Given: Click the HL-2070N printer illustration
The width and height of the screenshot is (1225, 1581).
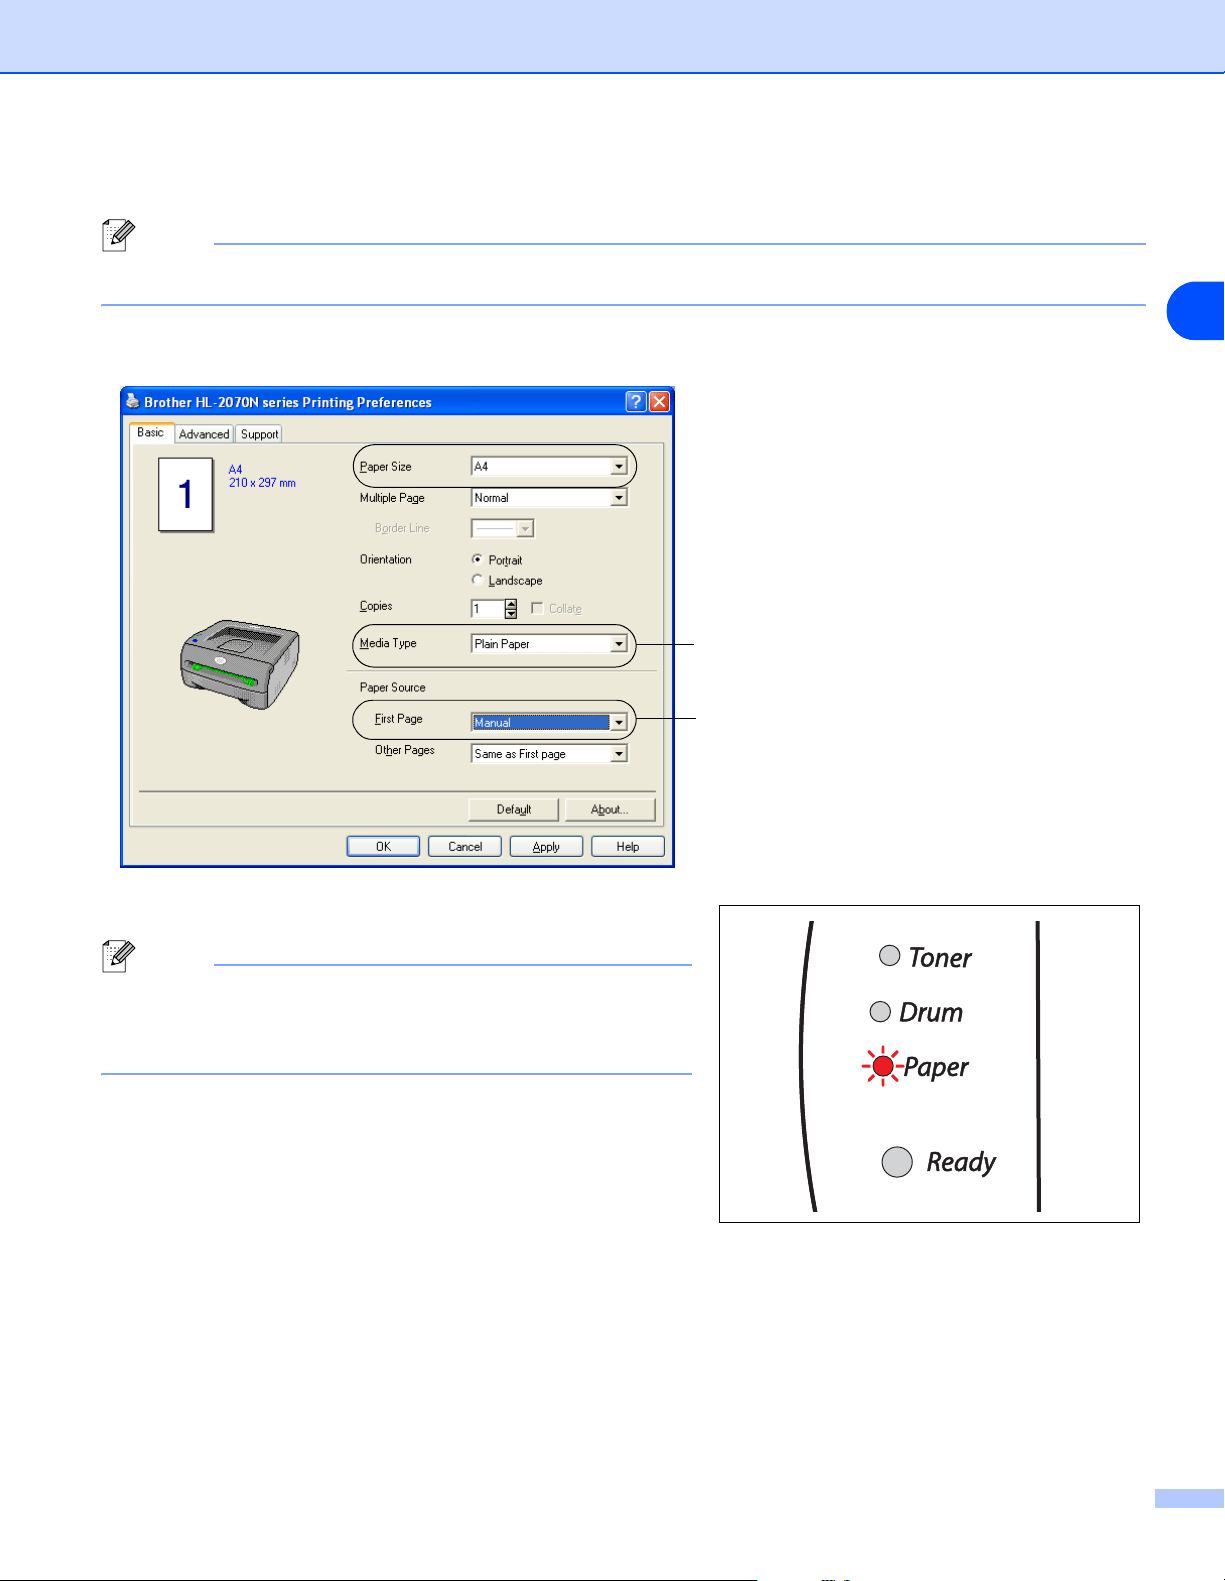Looking at the screenshot, I should click(x=239, y=663).
